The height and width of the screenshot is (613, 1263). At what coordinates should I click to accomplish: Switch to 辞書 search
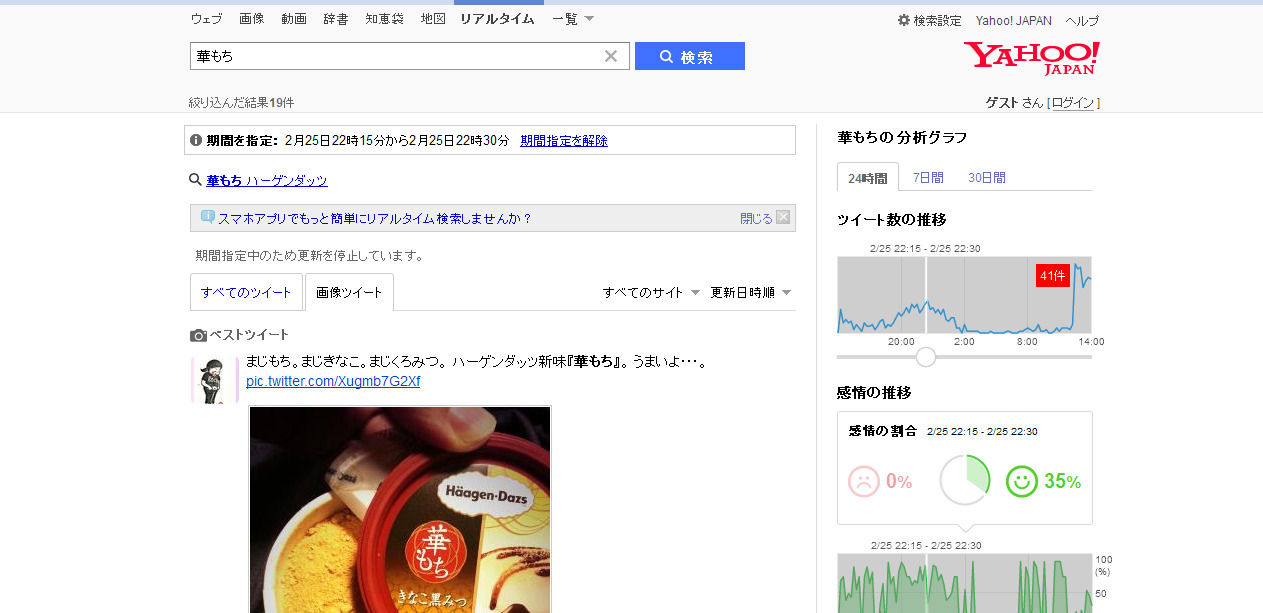click(336, 18)
